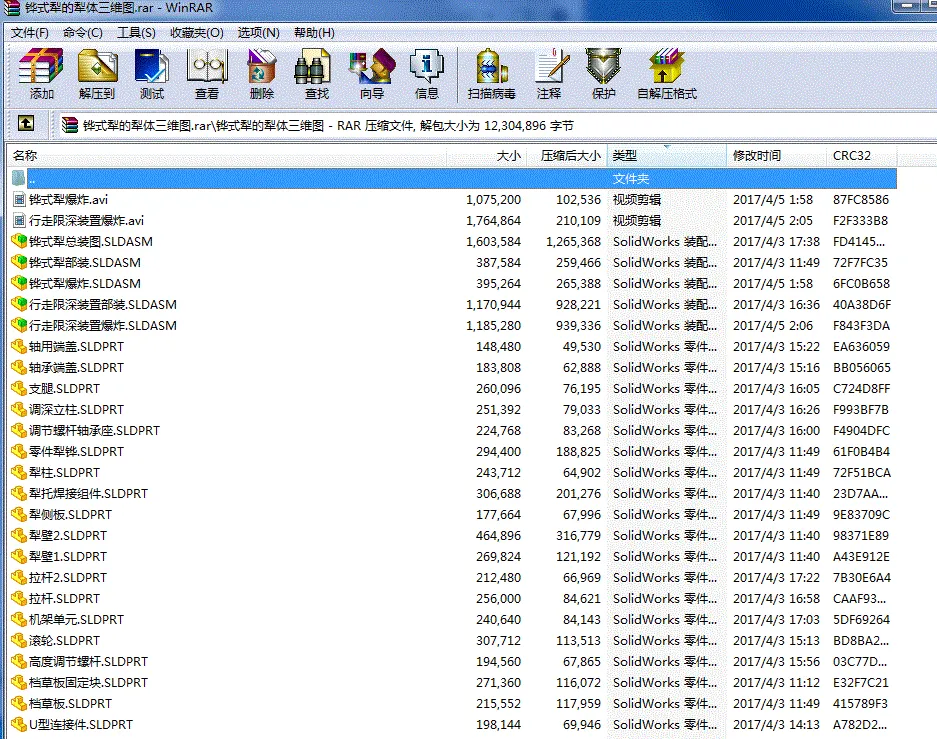Sort by Type (类型) column header
Image resolution: width=937 pixels, height=739 pixels.
[x=666, y=156]
